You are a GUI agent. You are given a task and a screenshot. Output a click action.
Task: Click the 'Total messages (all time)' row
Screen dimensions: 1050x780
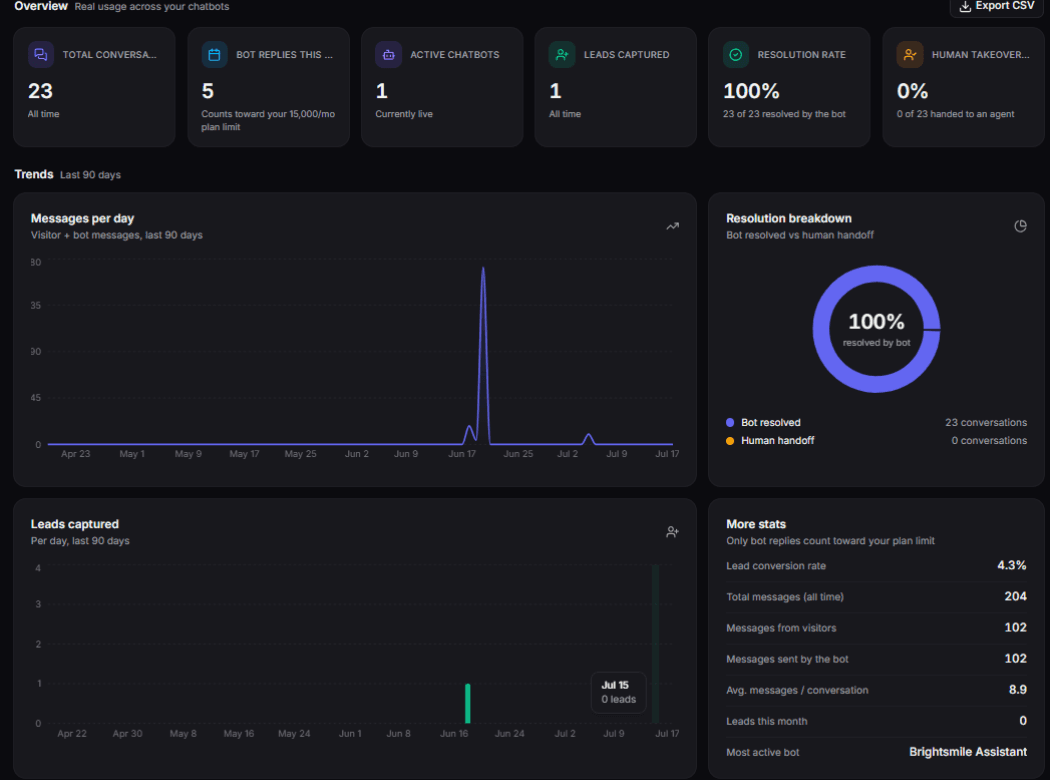click(x=877, y=597)
